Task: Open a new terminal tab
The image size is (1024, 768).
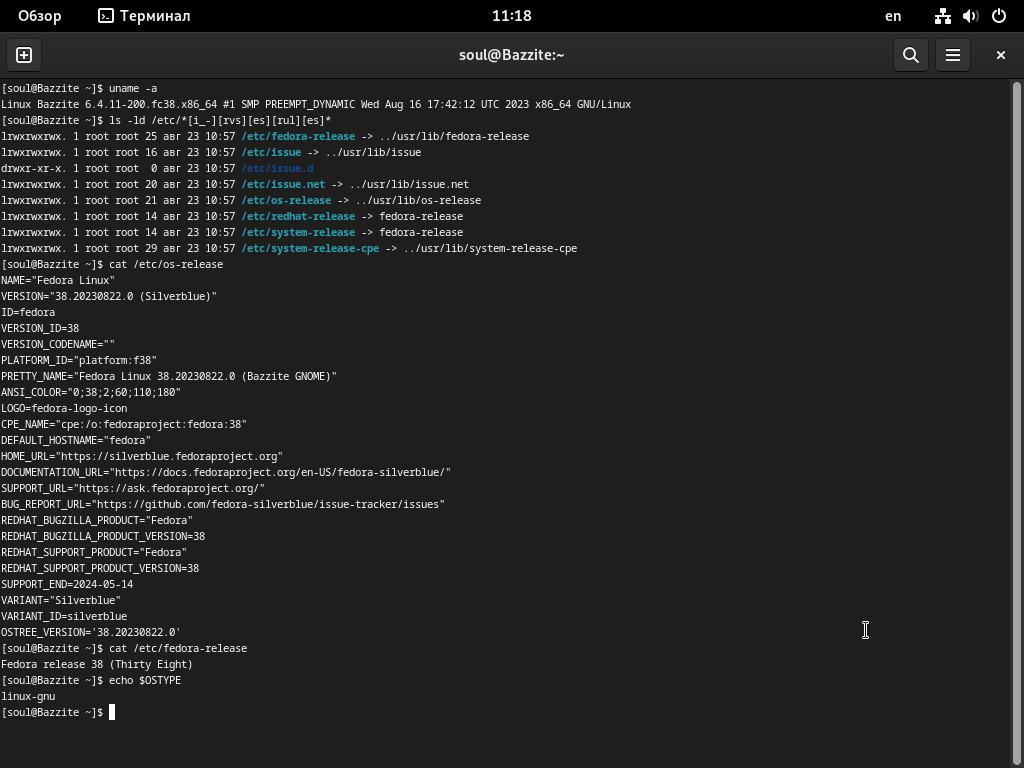Action: [x=24, y=55]
